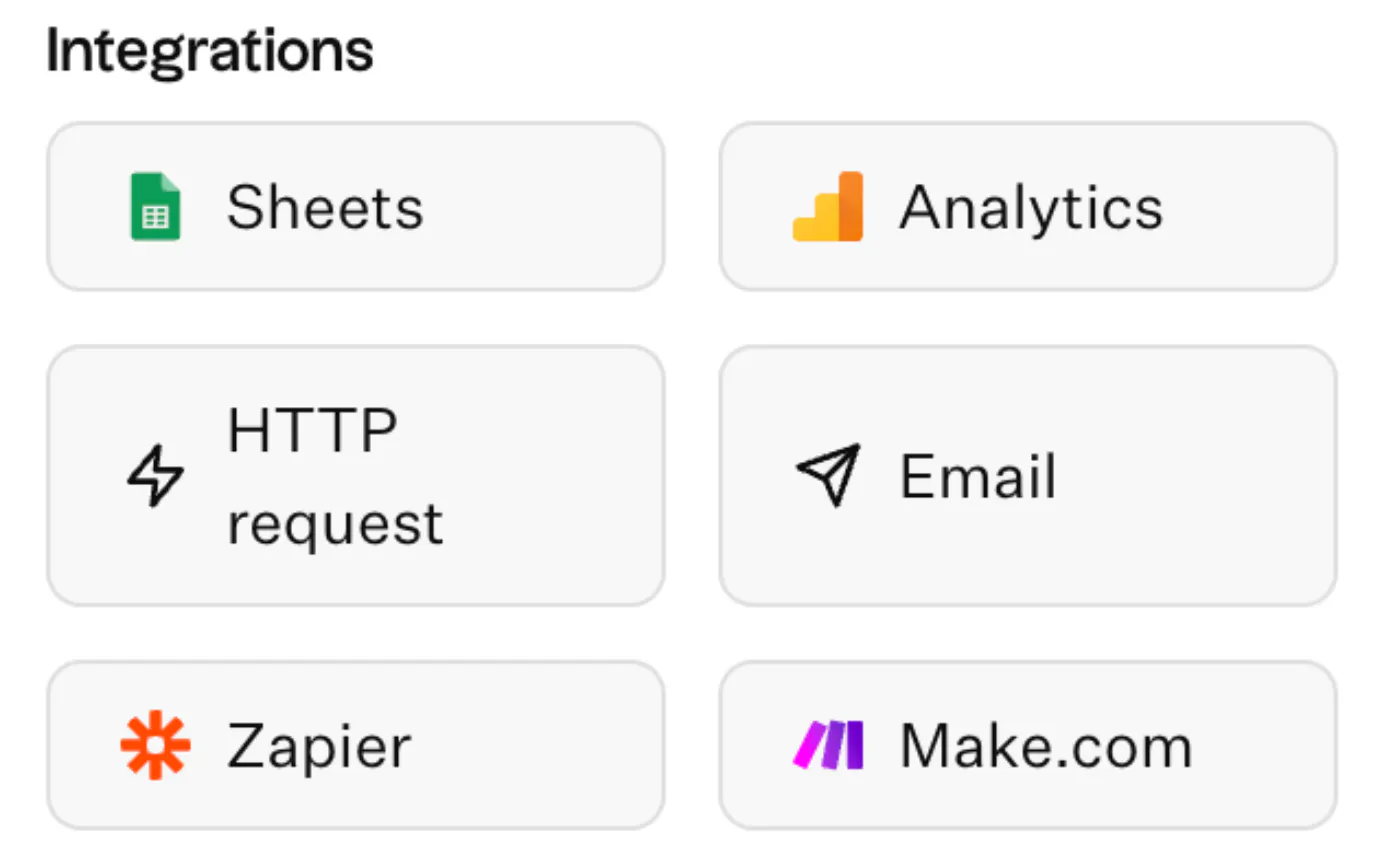Open the Sheets integration card
This screenshot has height=864, width=1378.
point(355,207)
